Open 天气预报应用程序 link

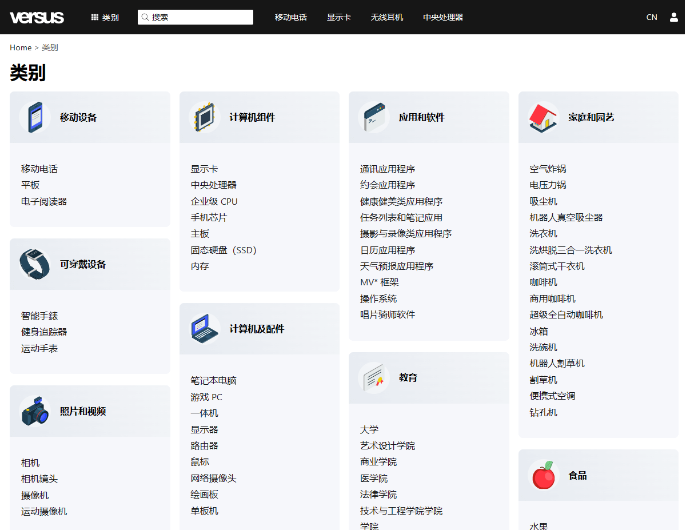coord(397,266)
